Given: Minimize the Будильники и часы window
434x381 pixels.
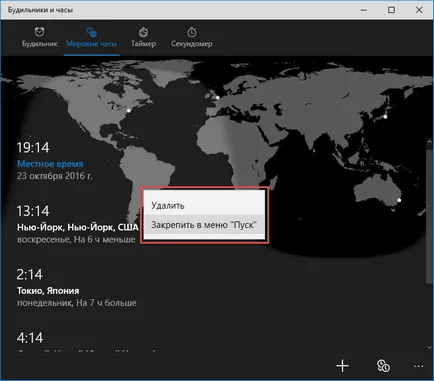Looking at the screenshot, I should [x=364, y=10].
